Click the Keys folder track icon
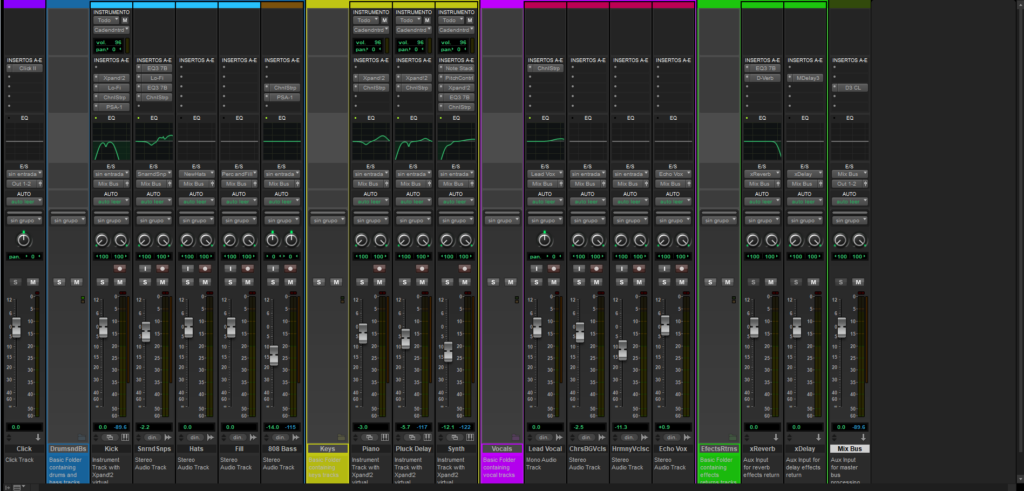1024x491 pixels. 341,437
